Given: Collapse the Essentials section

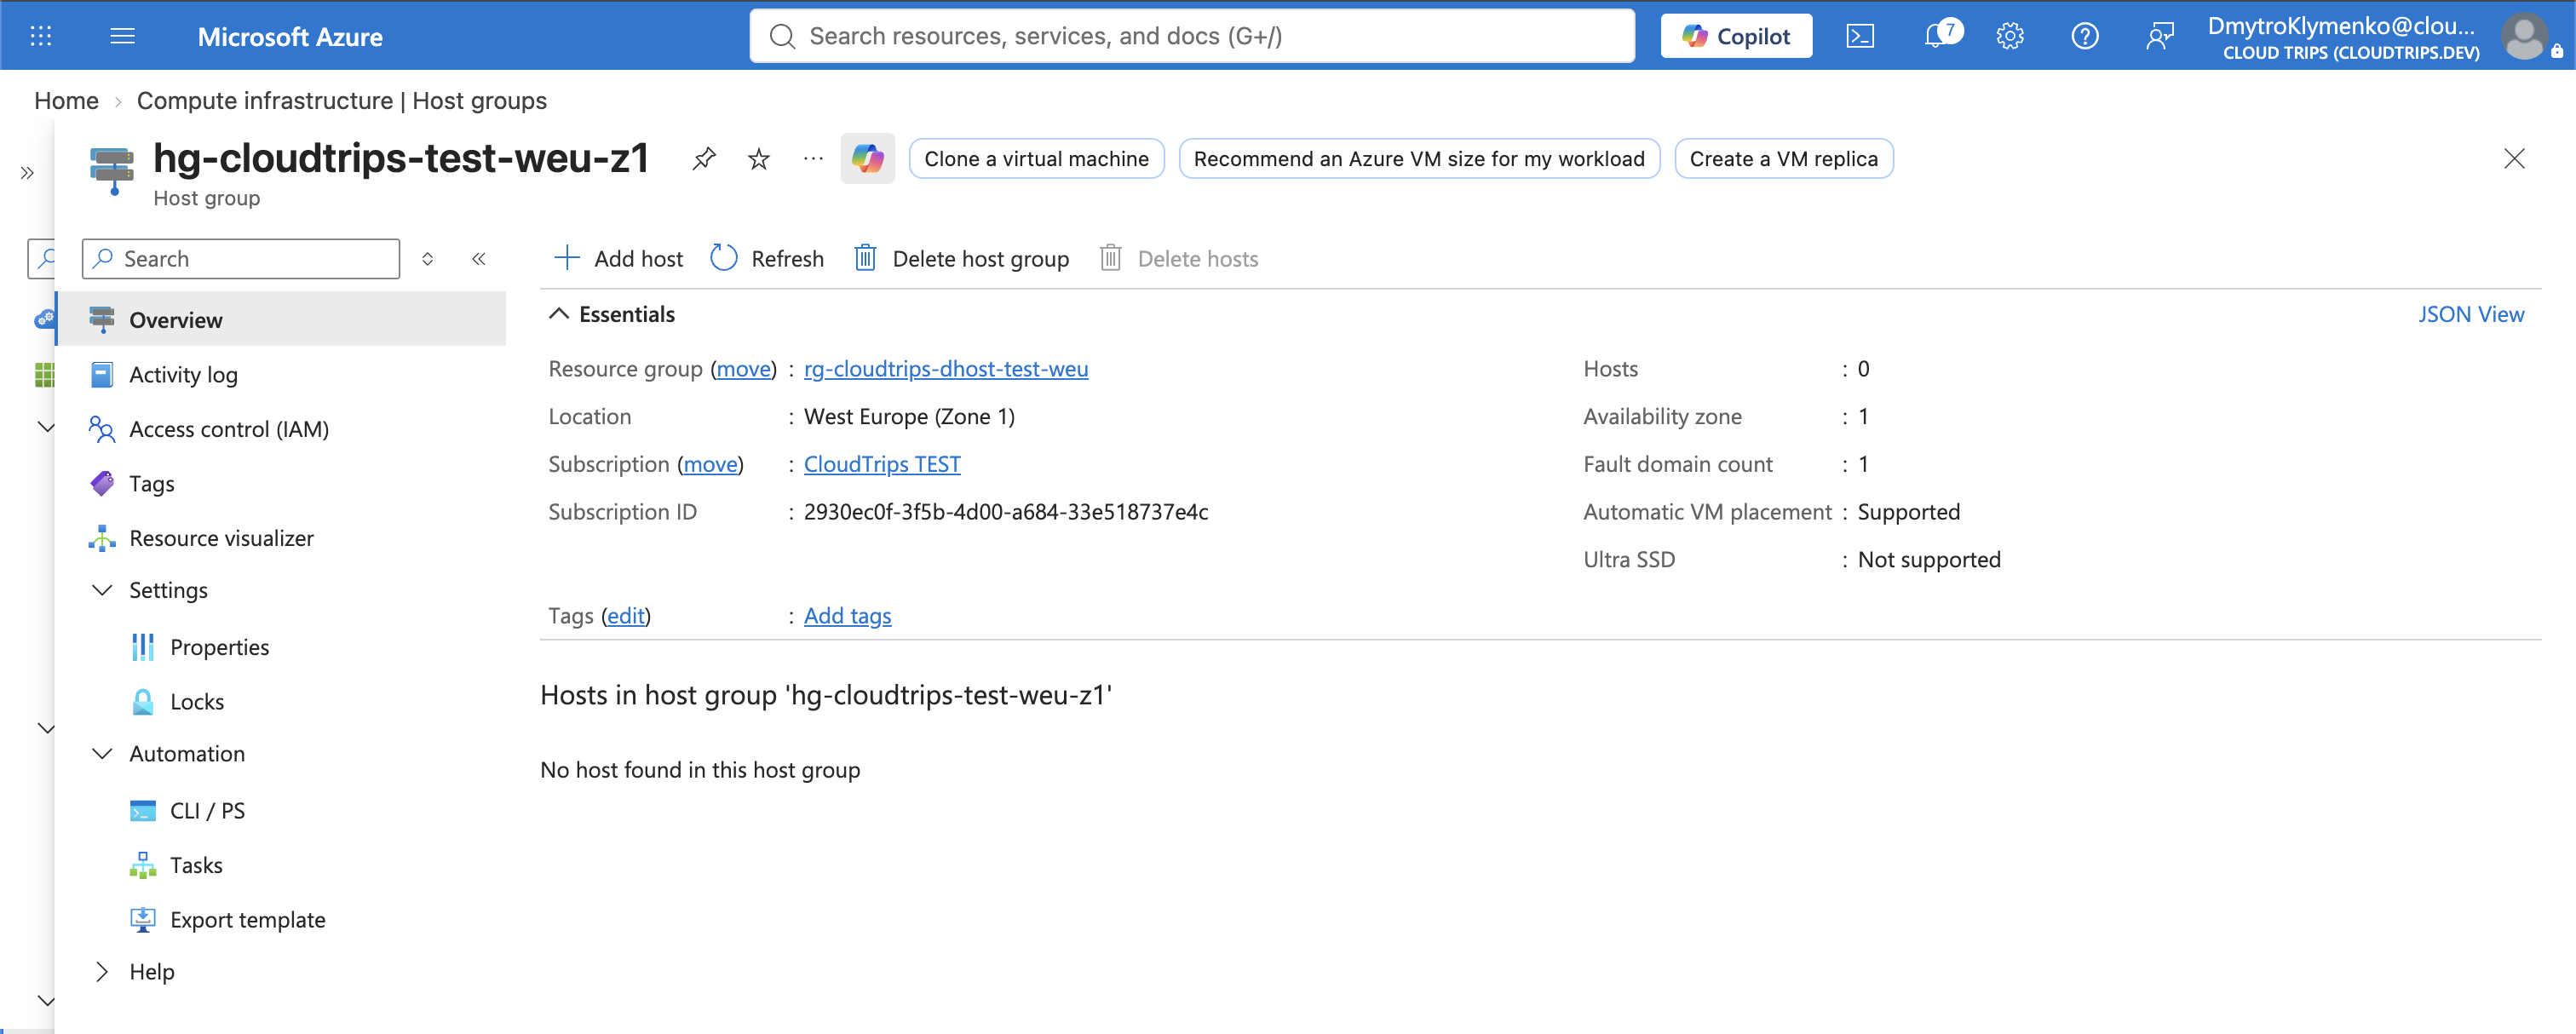Looking at the screenshot, I should (x=612, y=314).
